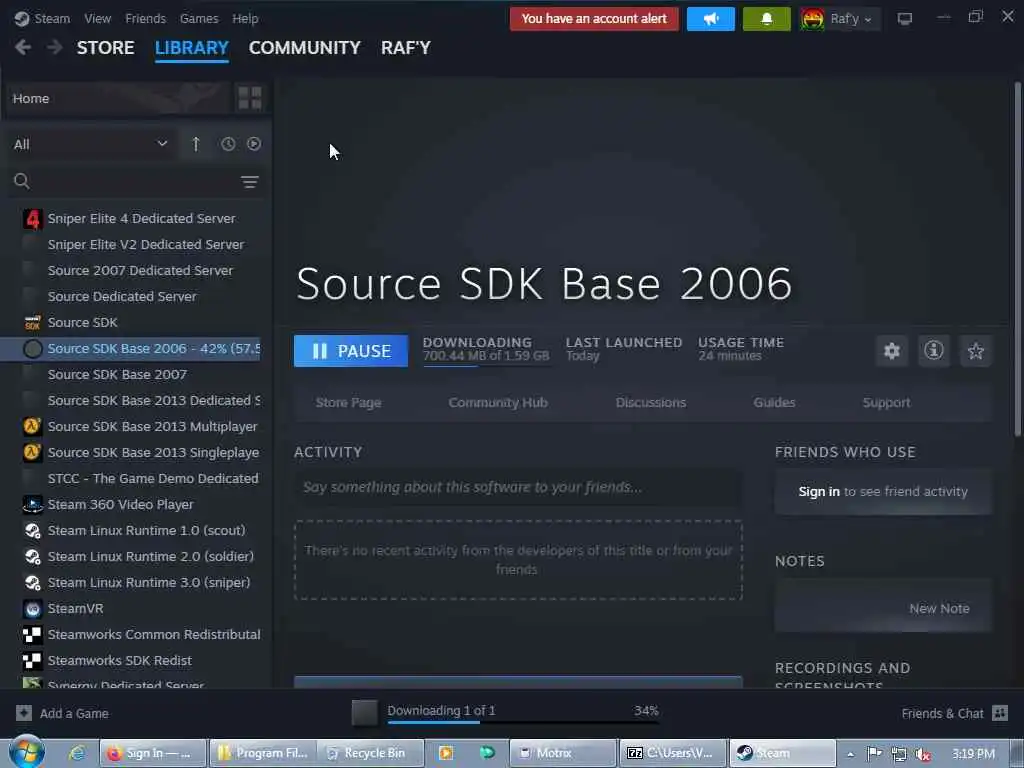Click the muted volume tray icon
Screen dimensions: 1024x768
click(923, 754)
